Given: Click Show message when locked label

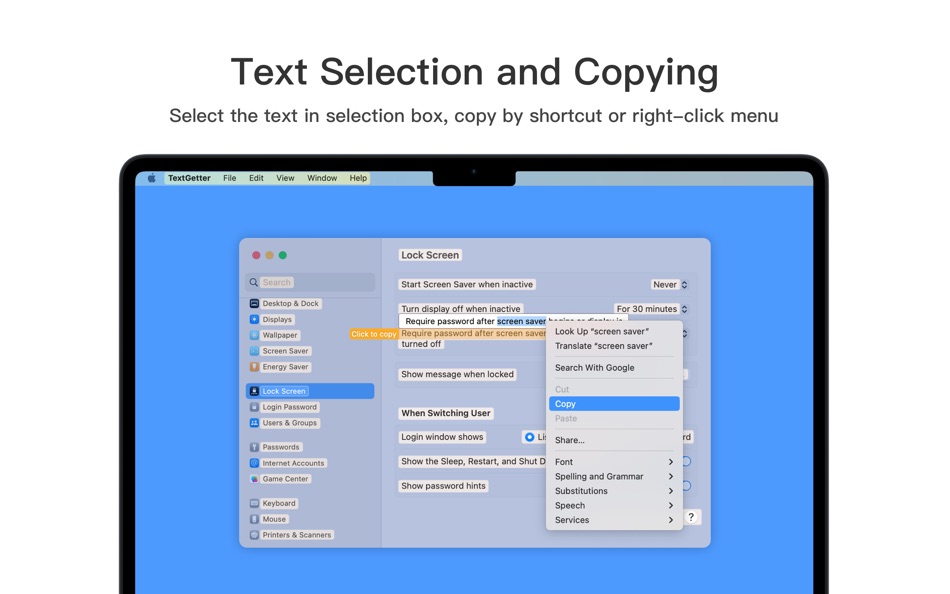Looking at the screenshot, I should click(457, 374).
